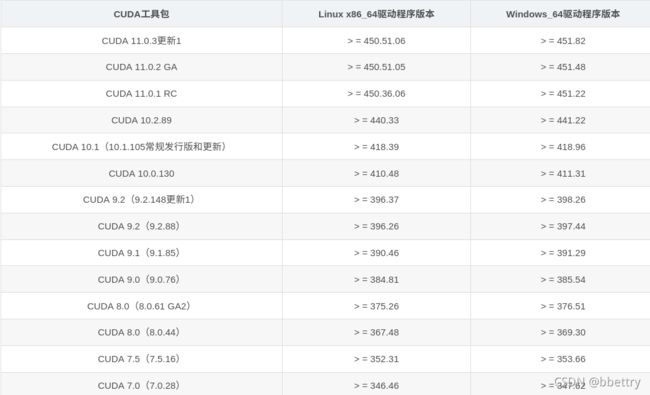Screen dimensions: 650x395
Task: Click the >= 418.96 Windows driver cell
Action: (x=563, y=147)
